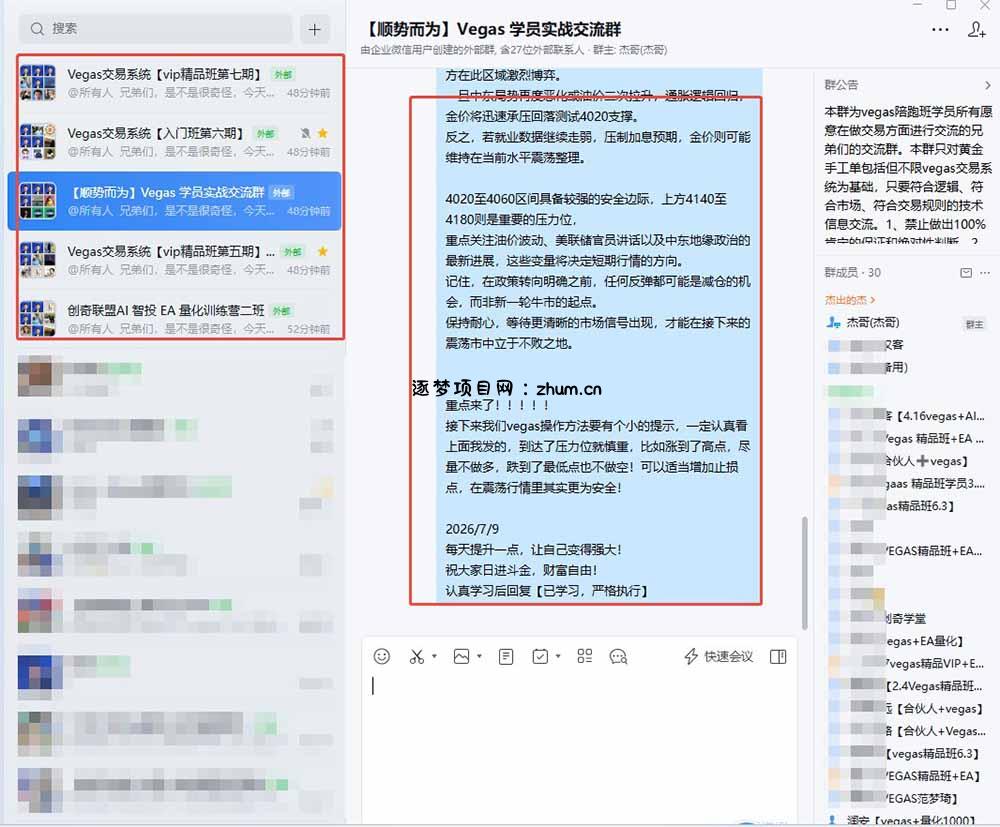The width and height of the screenshot is (1000, 827).
Task: Click the chat message scrollbar thumb
Action: pyautogui.click(x=805, y=573)
